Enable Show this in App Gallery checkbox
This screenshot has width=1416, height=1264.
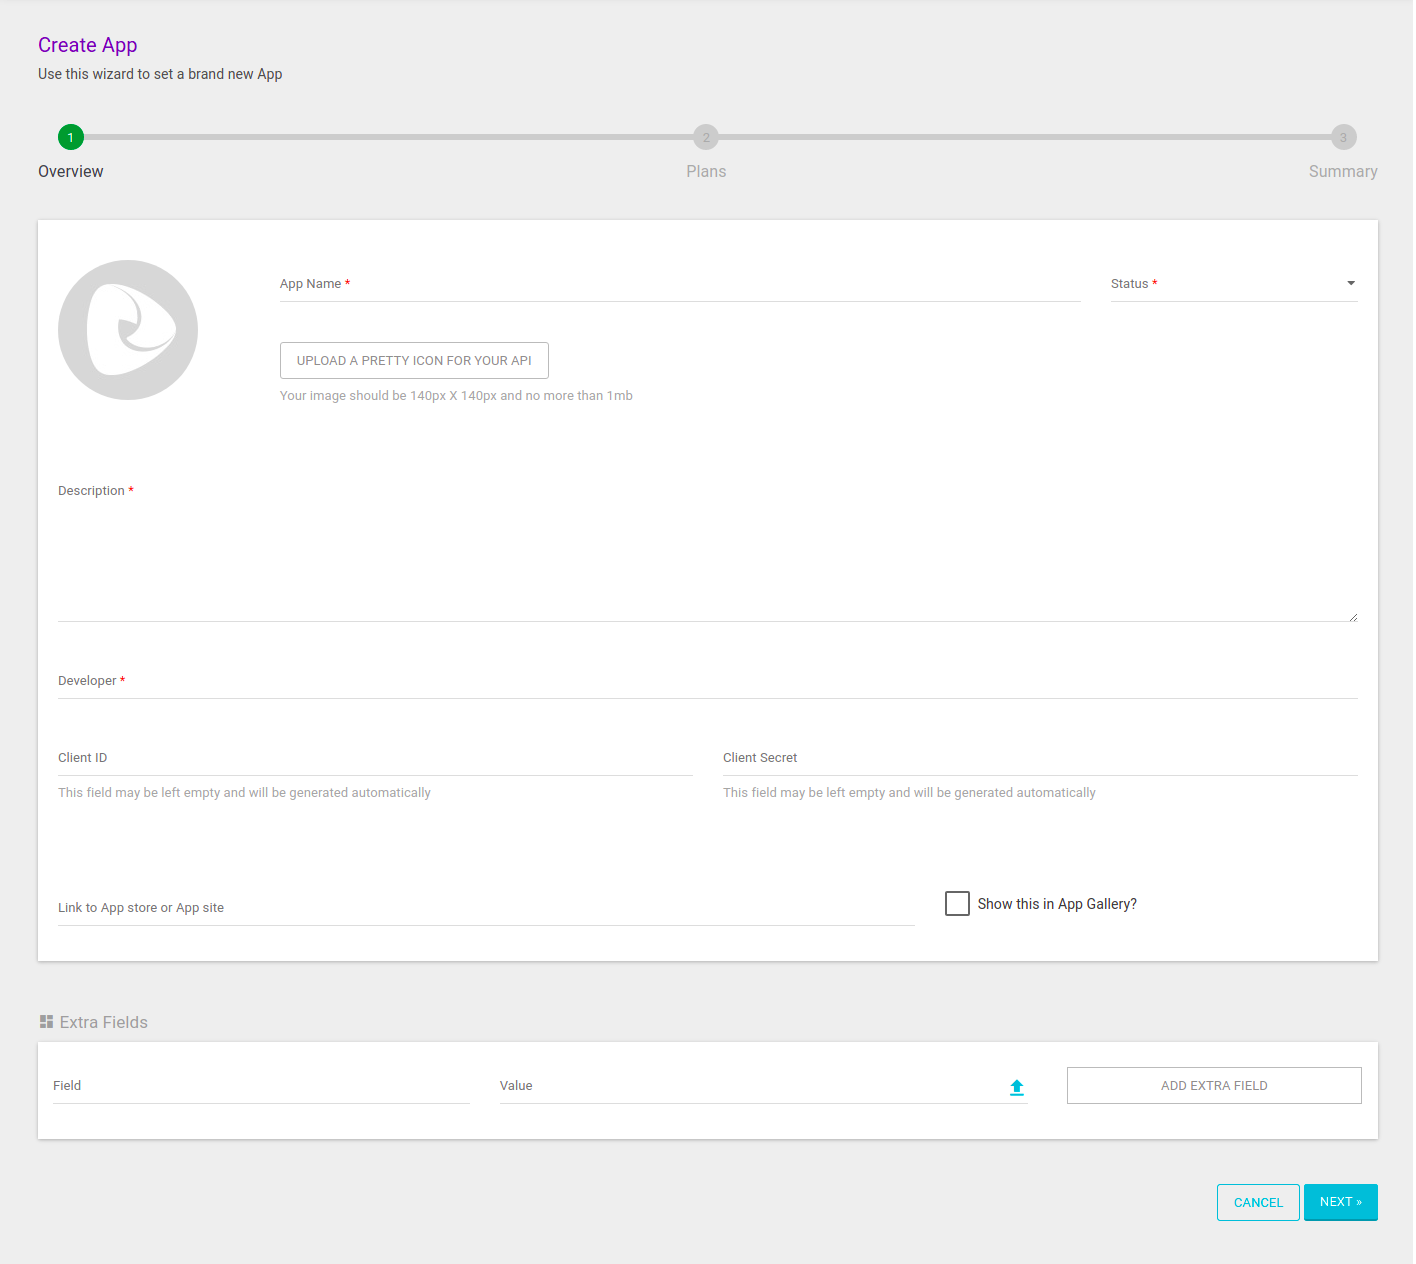(956, 903)
